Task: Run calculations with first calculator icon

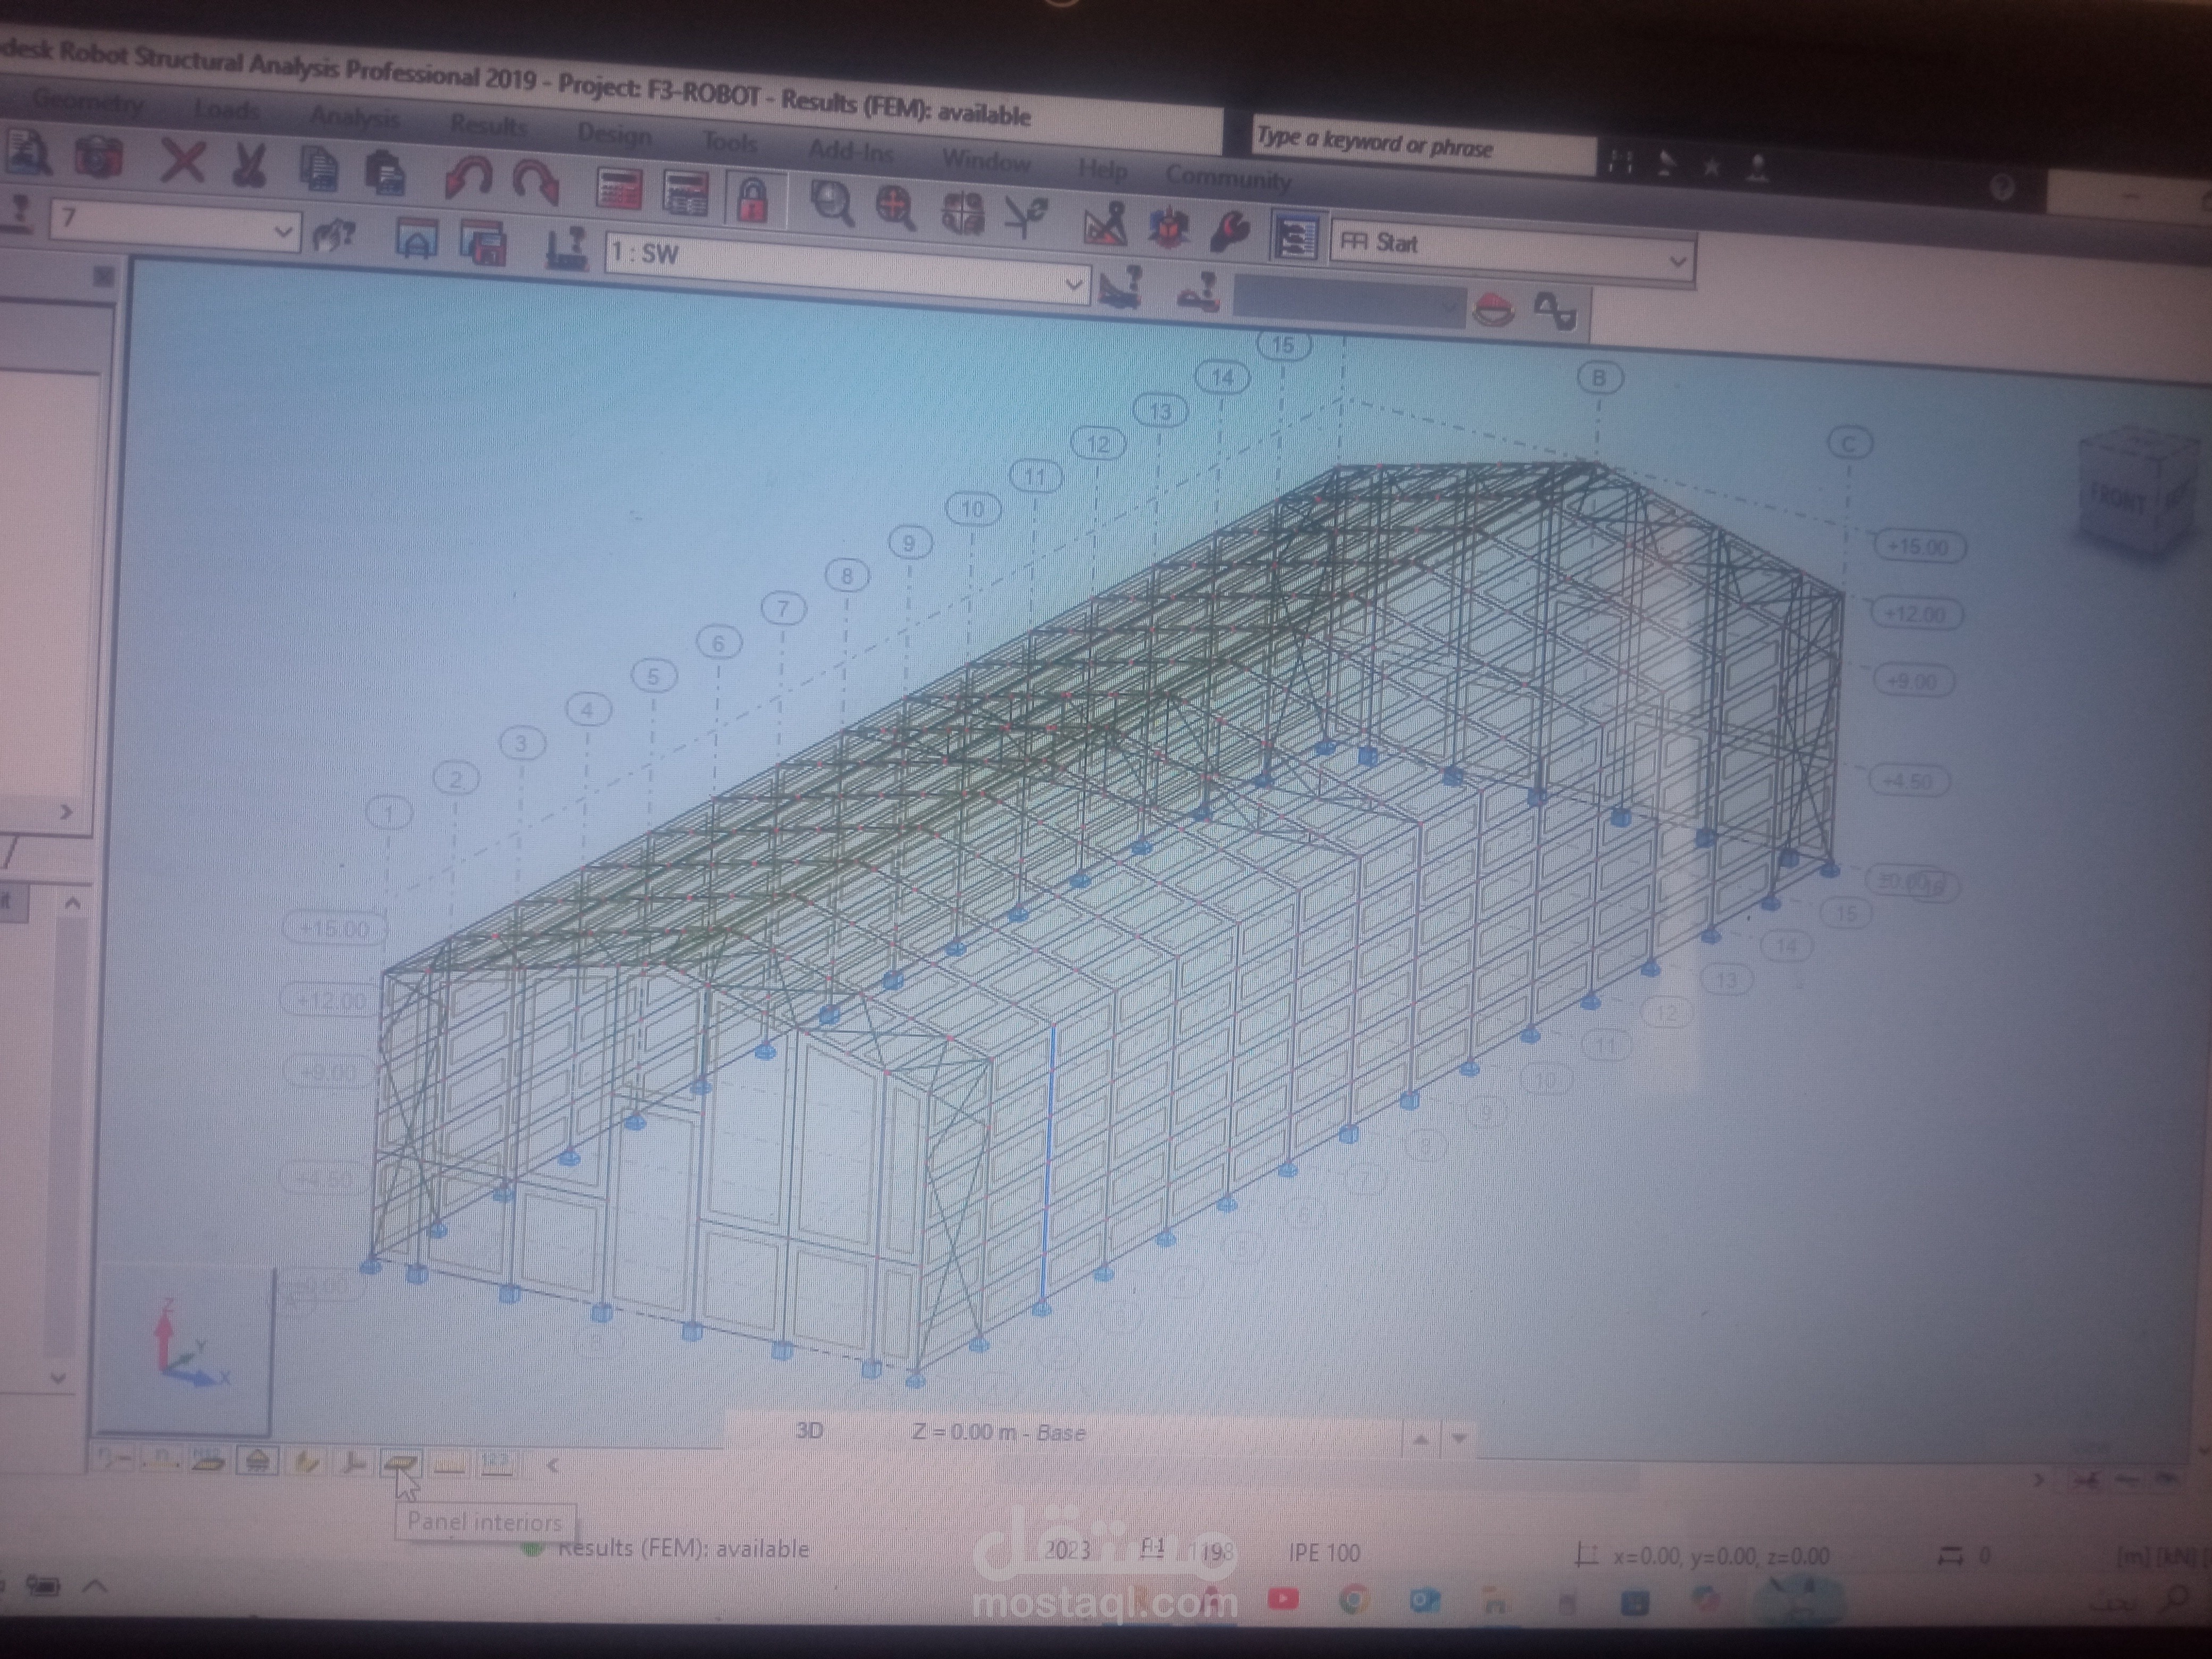Action: pos(619,188)
